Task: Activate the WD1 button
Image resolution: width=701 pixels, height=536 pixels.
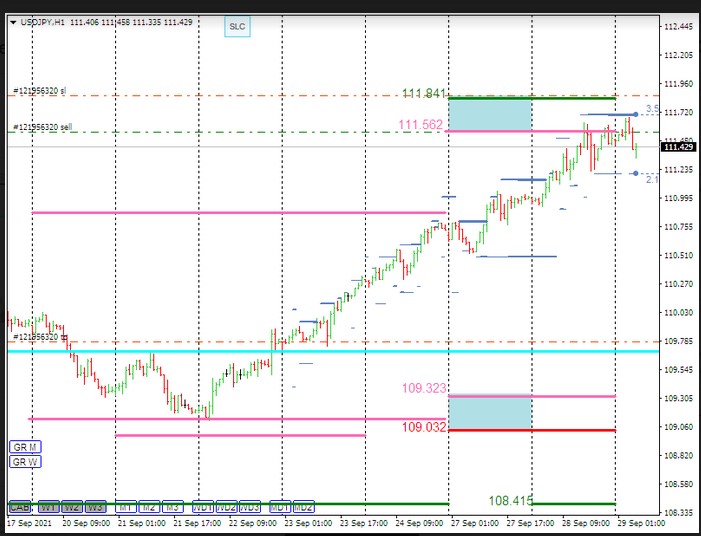Action: point(203,507)
